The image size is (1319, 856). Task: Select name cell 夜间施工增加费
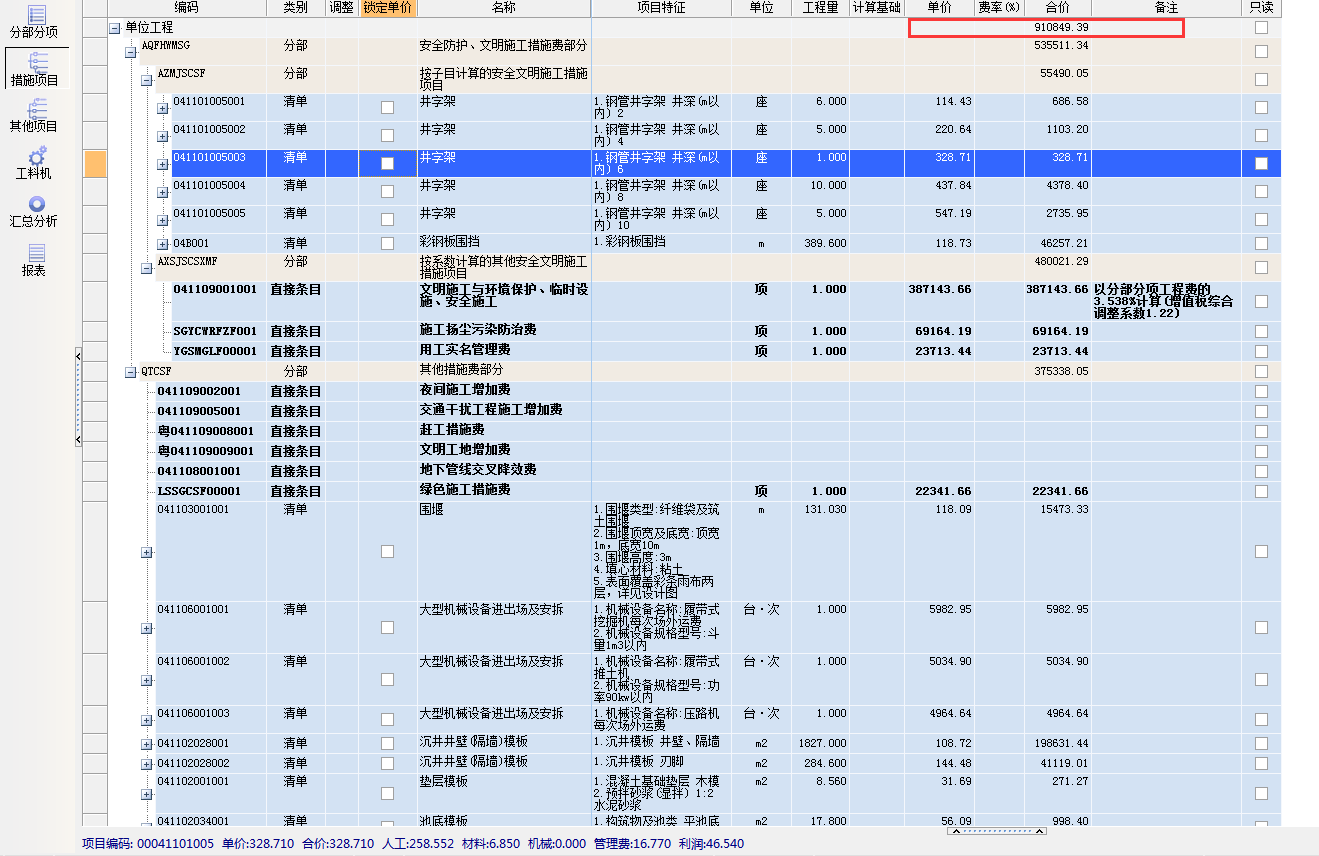pyautogui.click(x=465, y=390)
